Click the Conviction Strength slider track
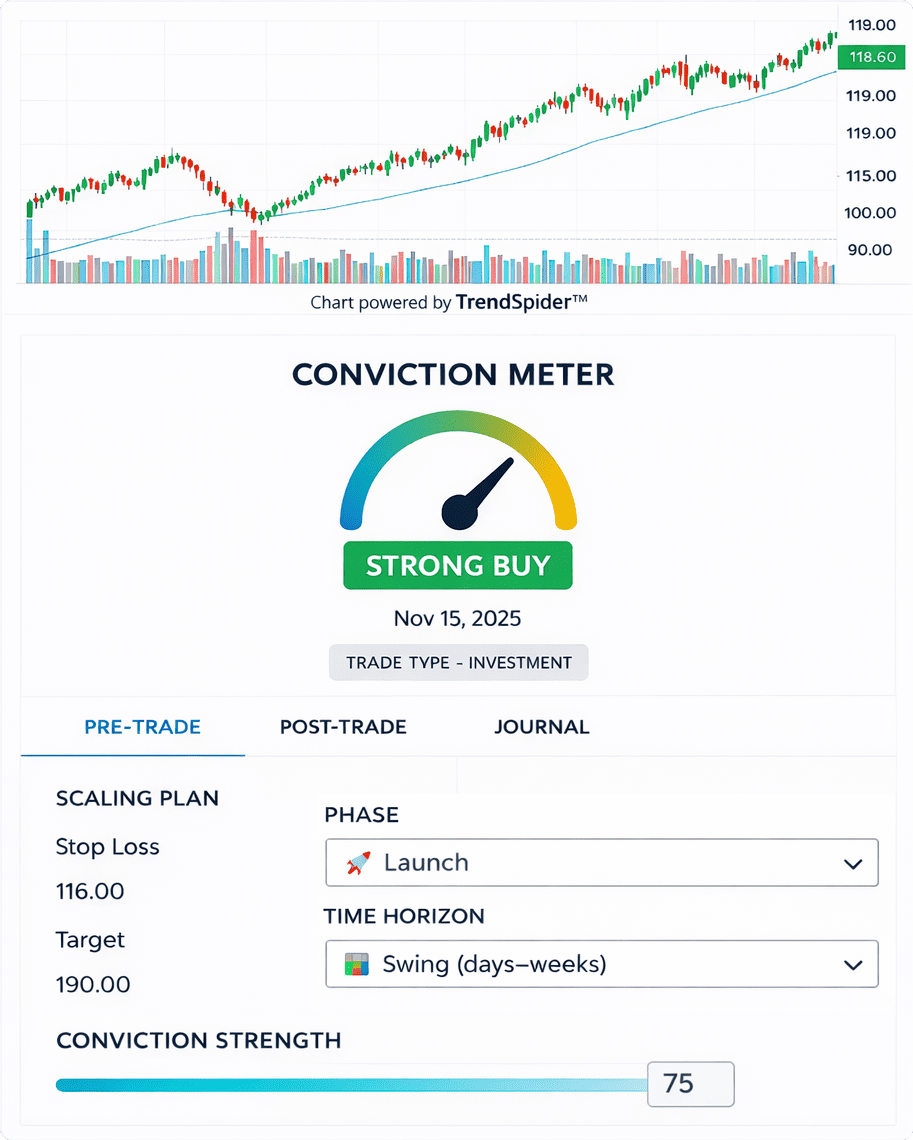The height and width of the screenshot is (1140, 913). [x=350, y=1085]
